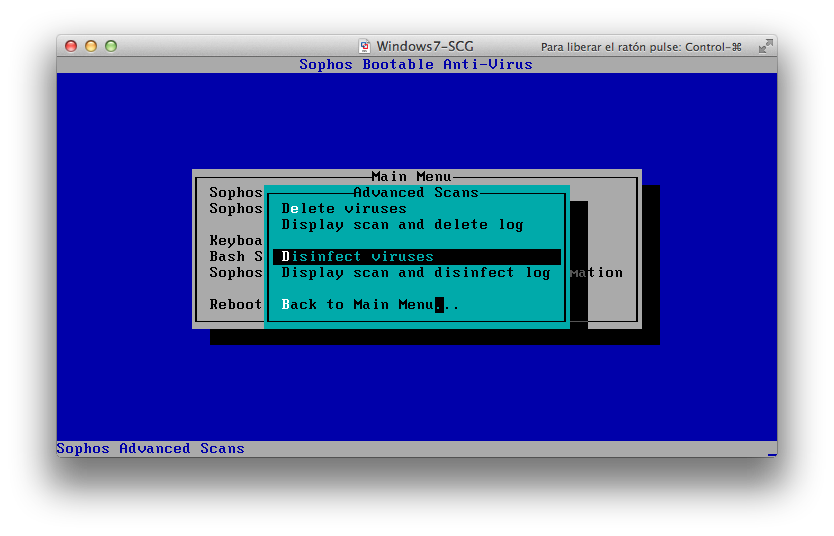Click the 'Bash S' entry in Main Menu
Image resolution: width=834 pixels, height=536 pixels.
236,257
